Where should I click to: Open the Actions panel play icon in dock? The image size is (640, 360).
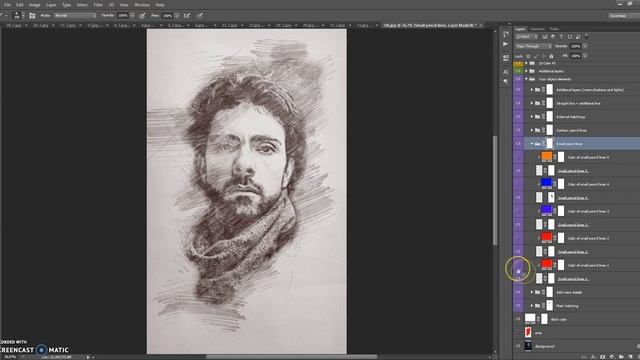tap(506, 44)
